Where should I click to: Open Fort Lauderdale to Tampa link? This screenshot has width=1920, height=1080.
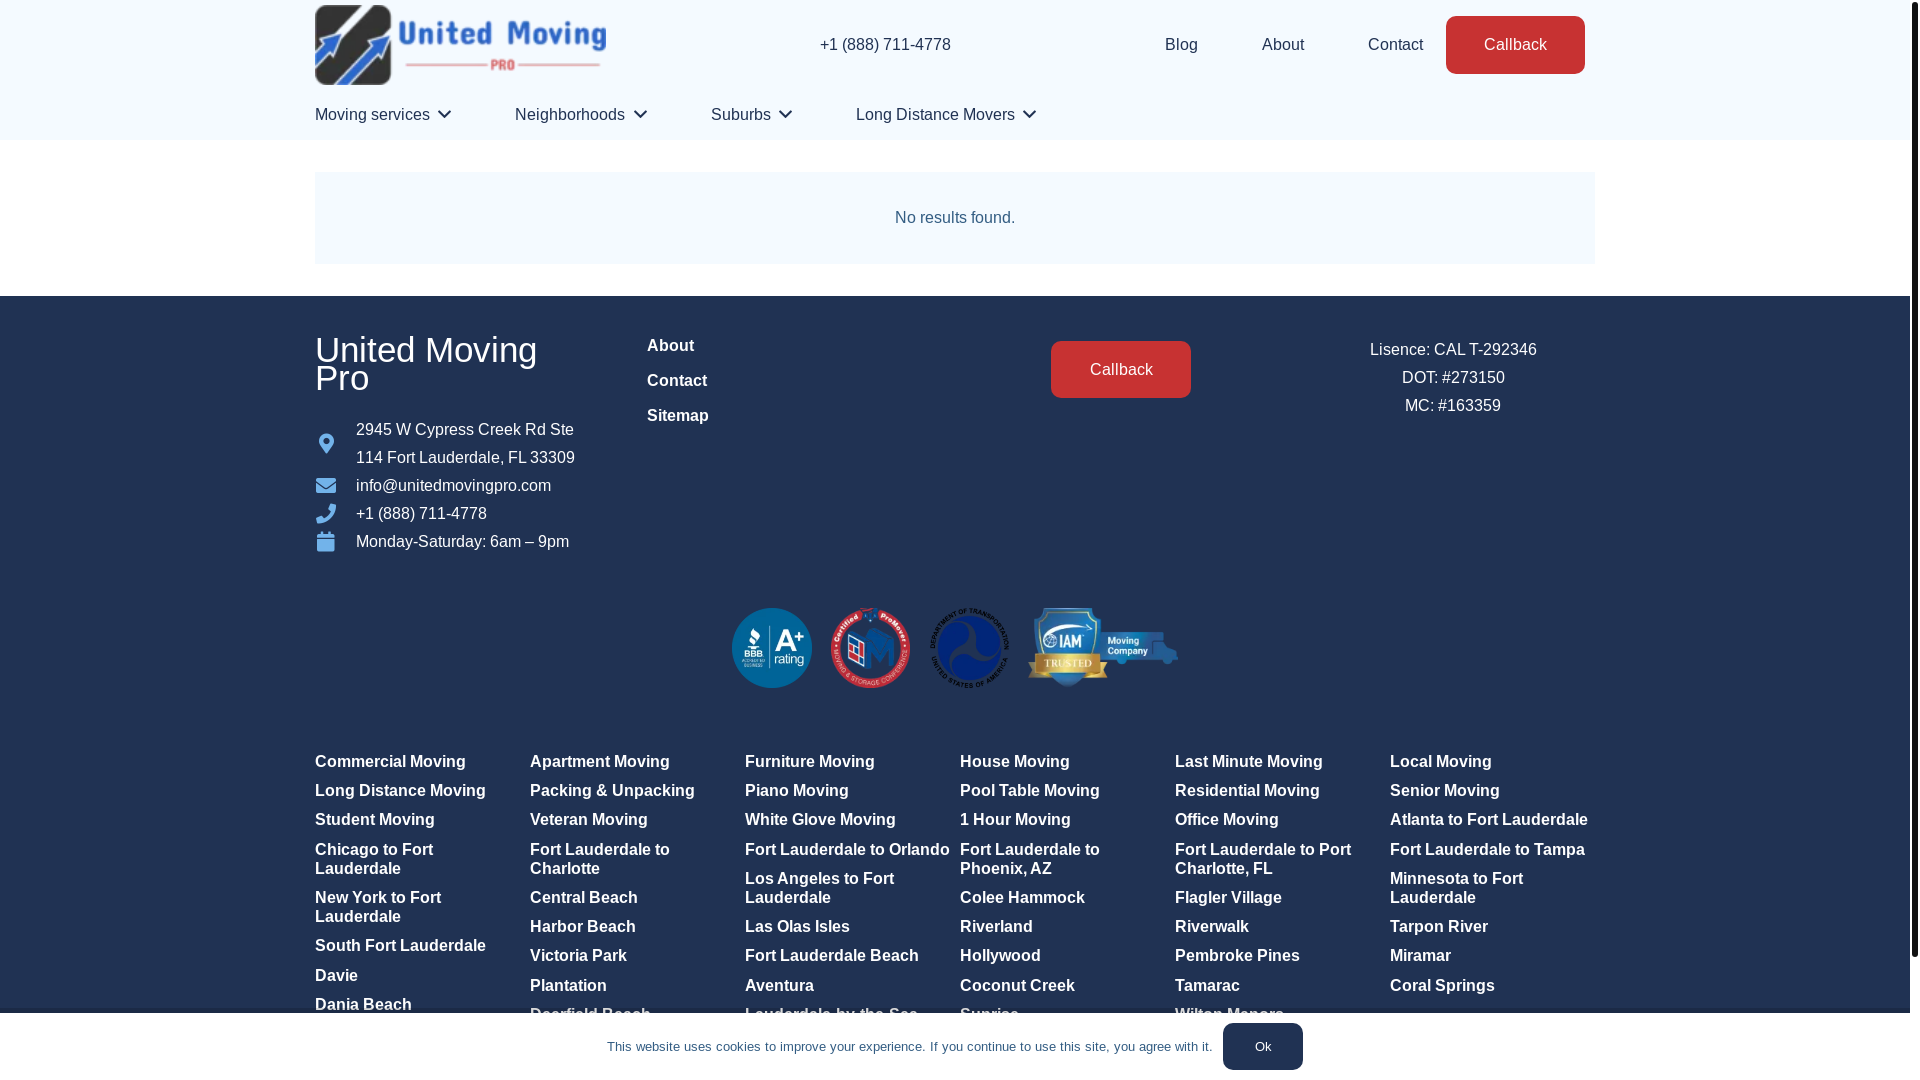point(1487,850)
